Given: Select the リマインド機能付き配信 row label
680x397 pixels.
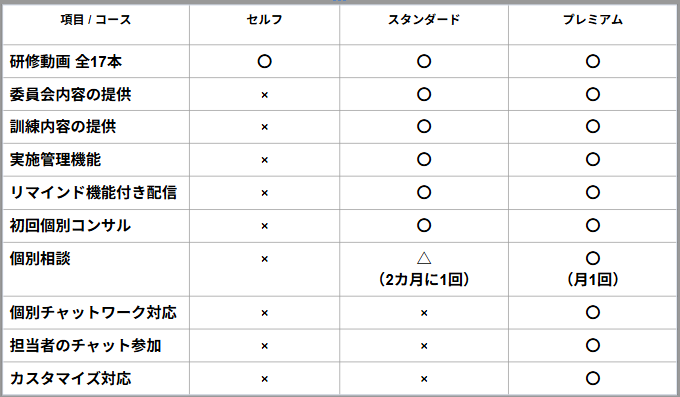Looking at the screenshot, I should 93,192.
